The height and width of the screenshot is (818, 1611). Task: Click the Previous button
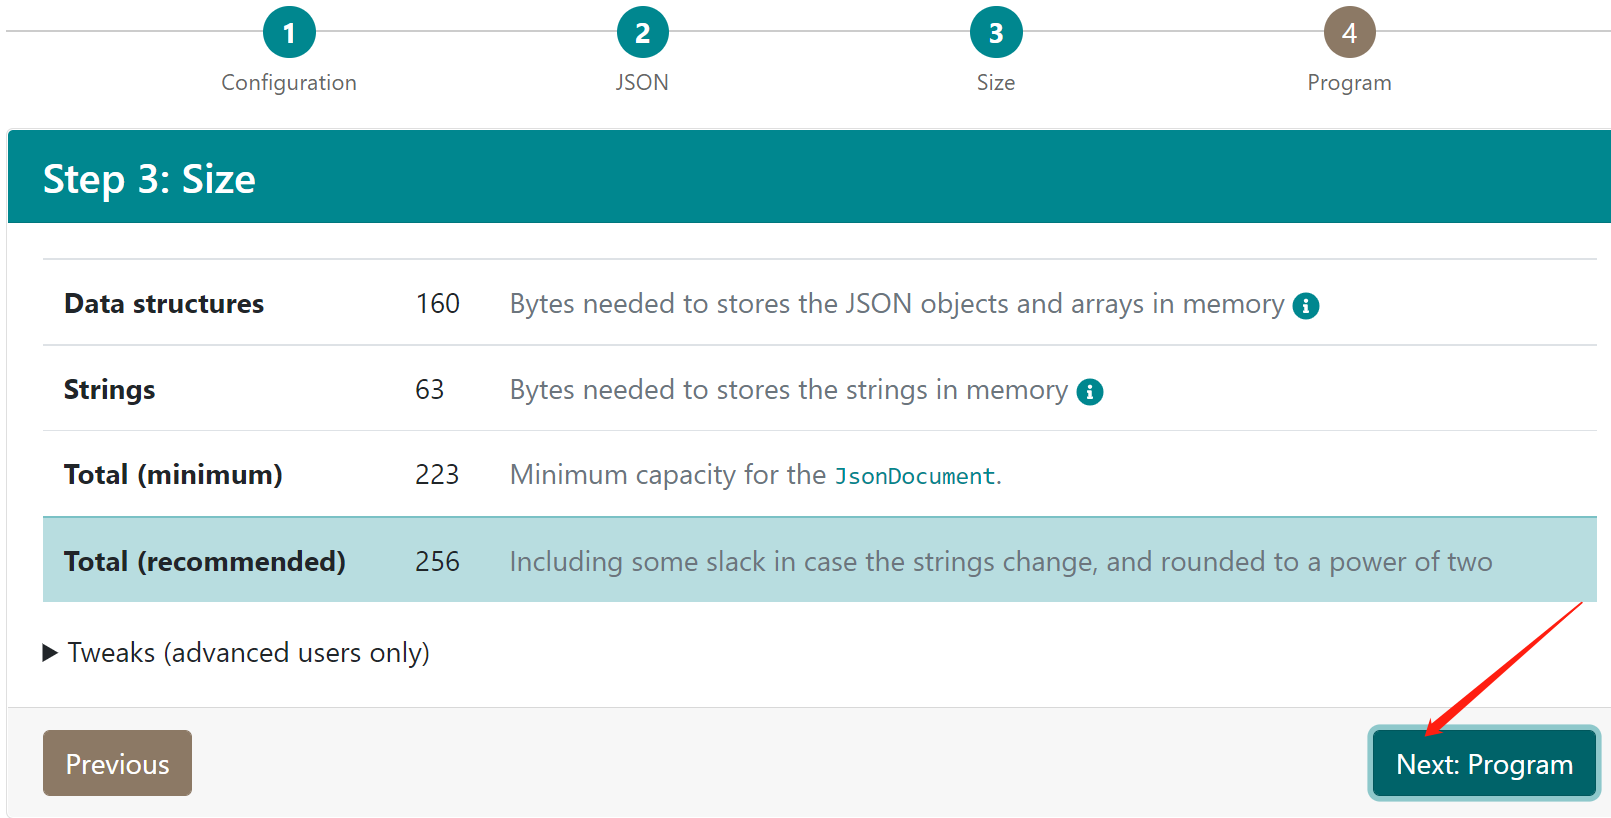(x=117, y=763)
